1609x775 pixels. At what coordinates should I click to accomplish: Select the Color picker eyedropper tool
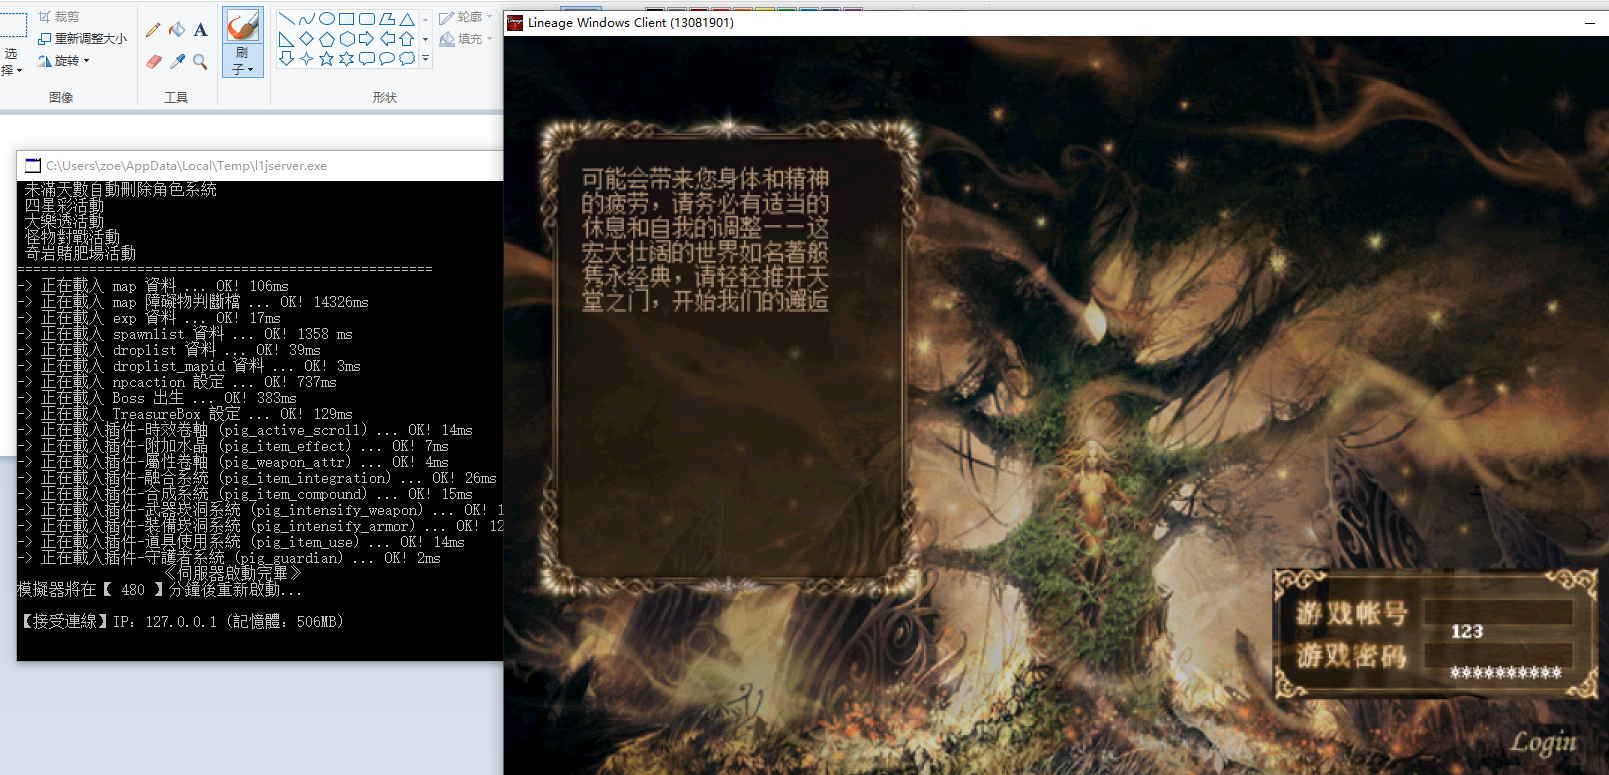(177, 62)
